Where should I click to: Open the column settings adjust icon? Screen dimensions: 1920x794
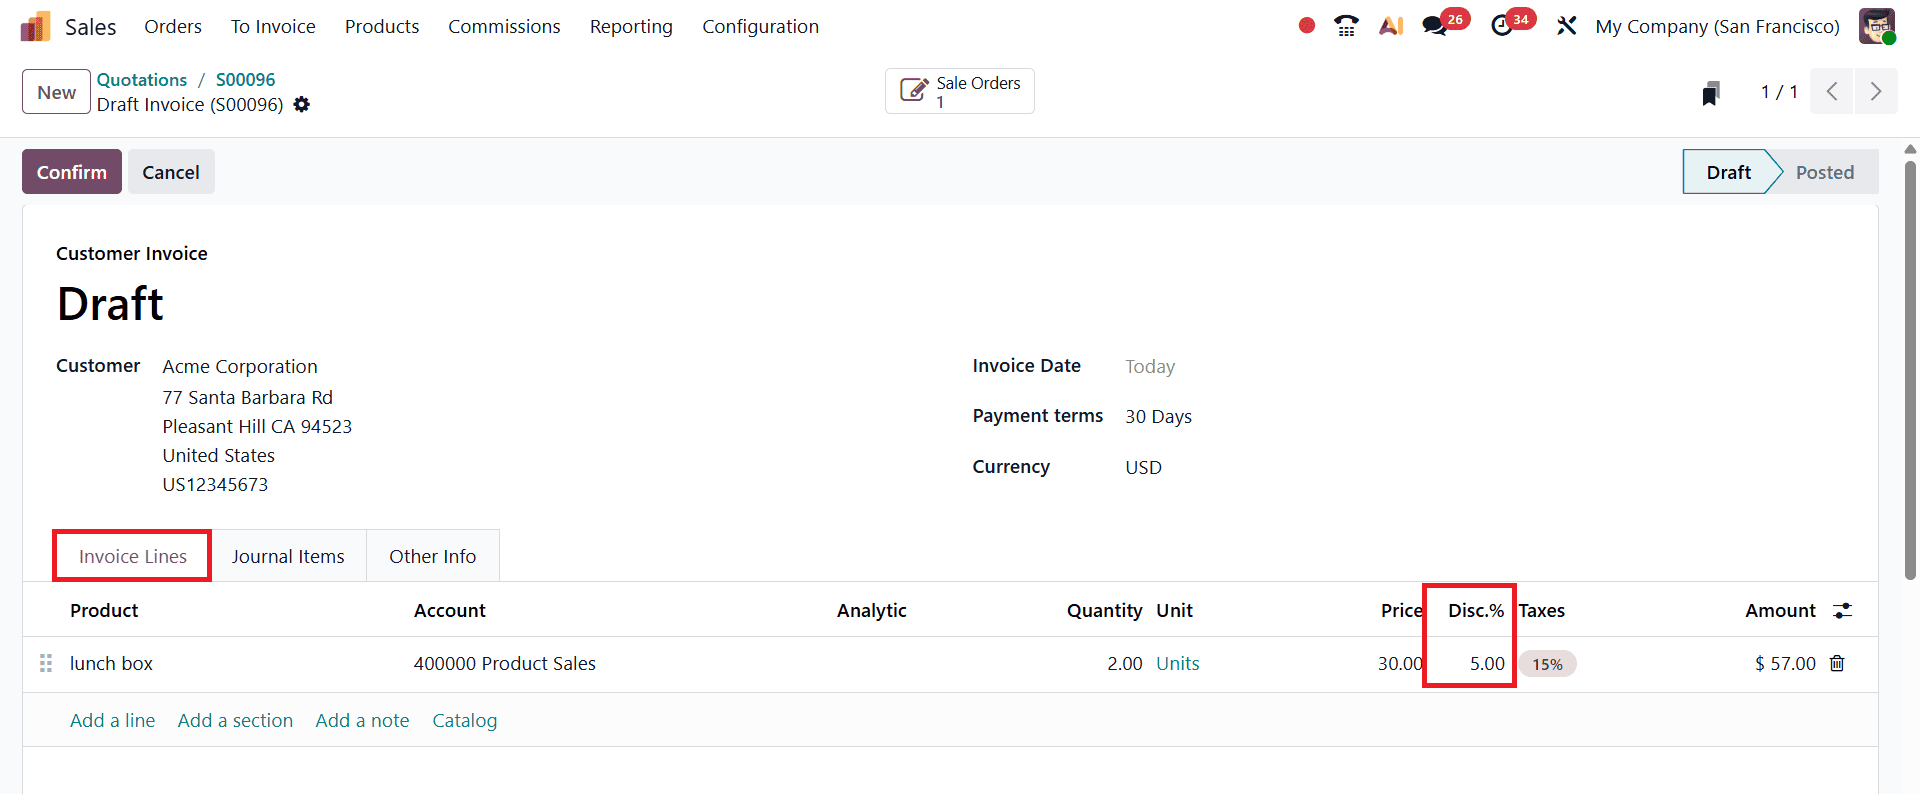[x=1843, y=610]
